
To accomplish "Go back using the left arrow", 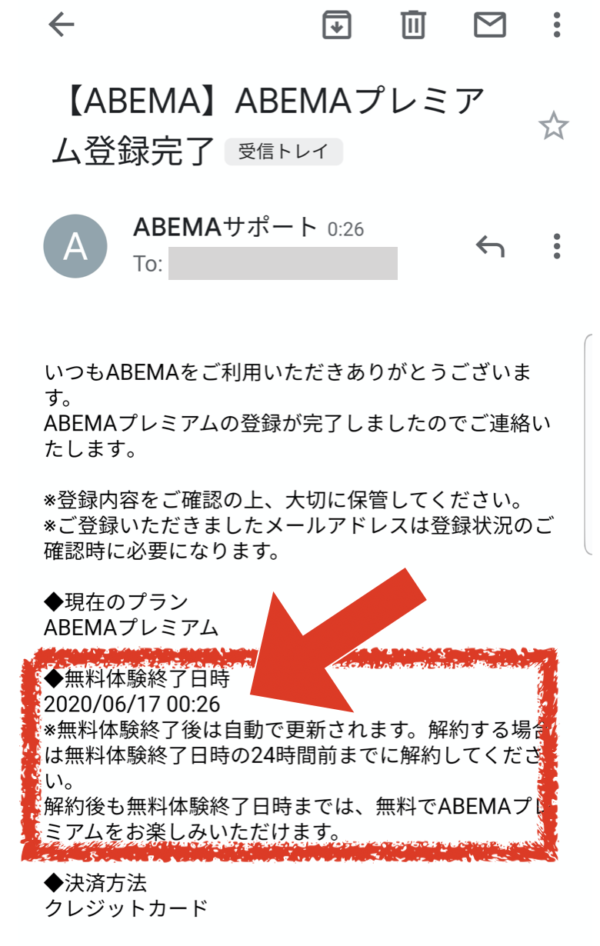I will (61, 25).
